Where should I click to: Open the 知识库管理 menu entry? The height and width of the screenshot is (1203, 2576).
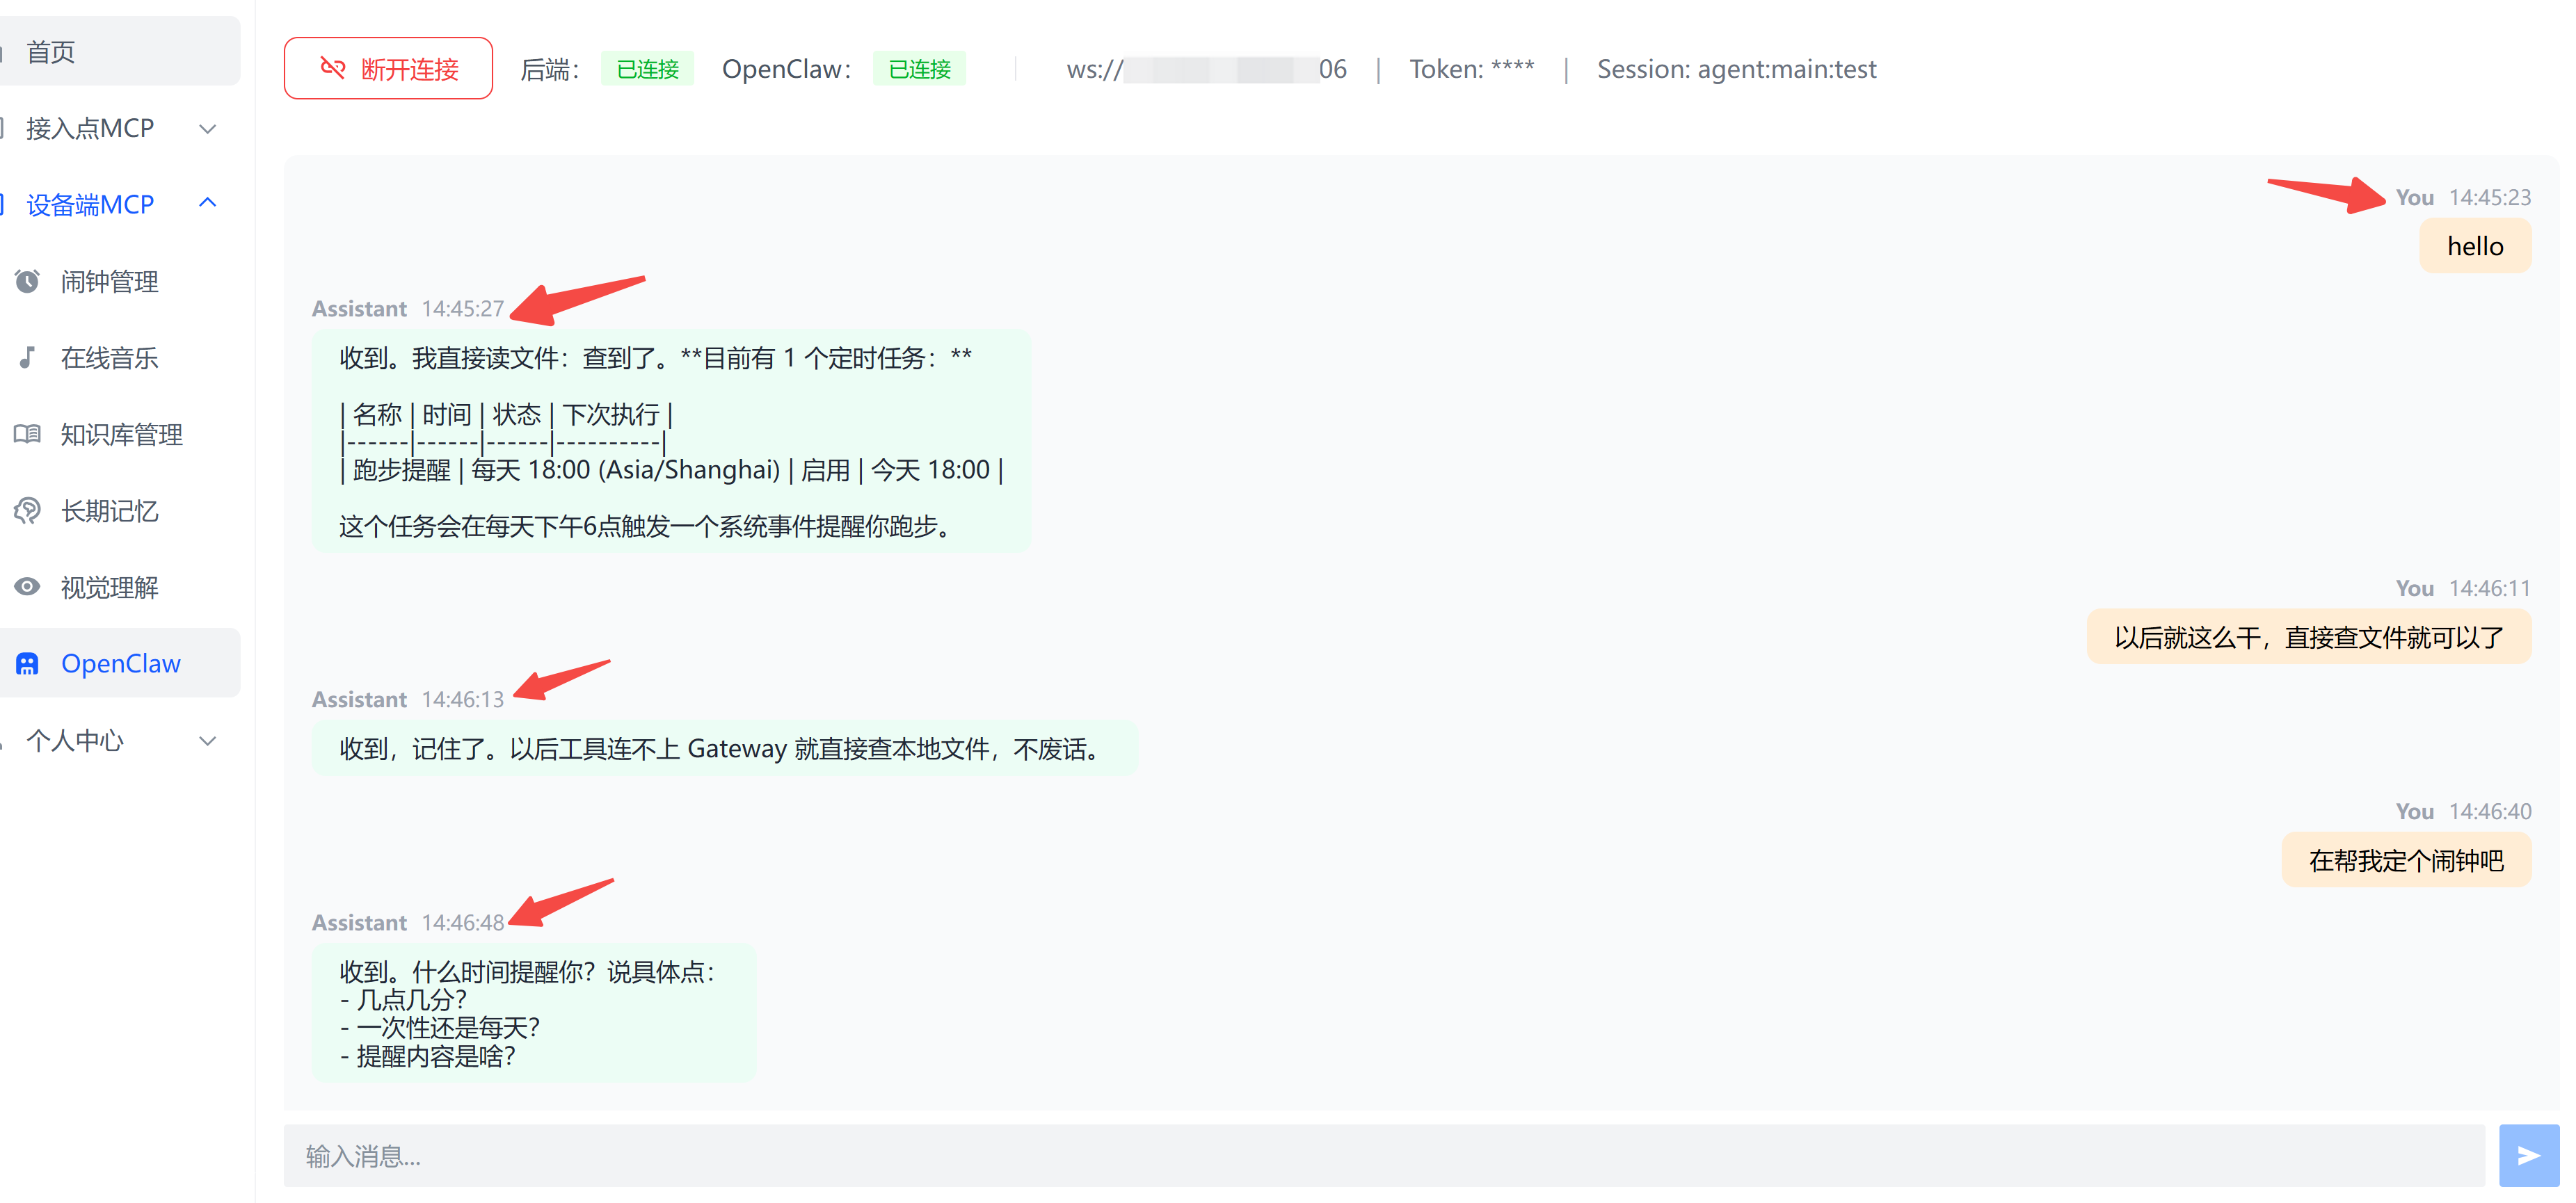click(x=121, y=434)
